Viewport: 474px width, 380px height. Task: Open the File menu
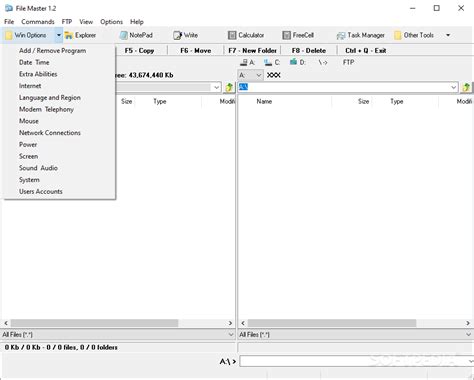point(9,22)
